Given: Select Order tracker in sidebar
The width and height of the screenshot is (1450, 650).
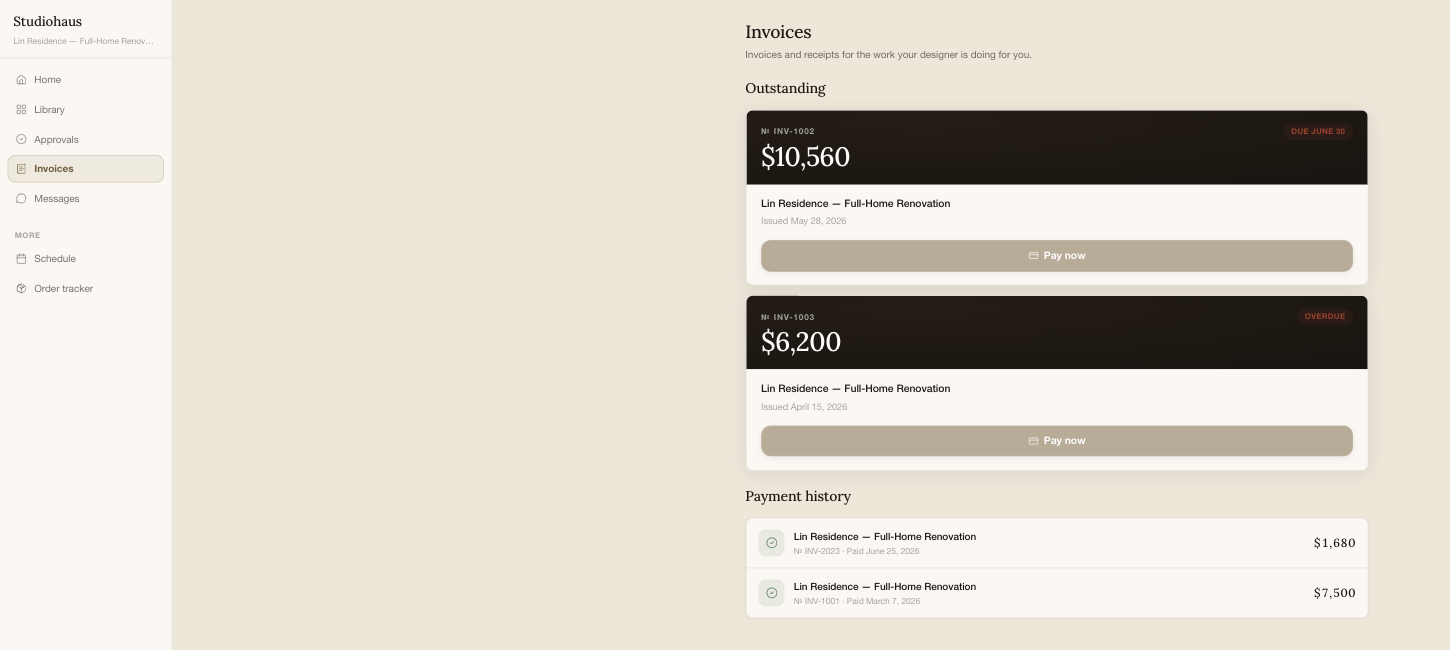Looking at the screenshot, I should pyautogui.click(x=85, y=289).
